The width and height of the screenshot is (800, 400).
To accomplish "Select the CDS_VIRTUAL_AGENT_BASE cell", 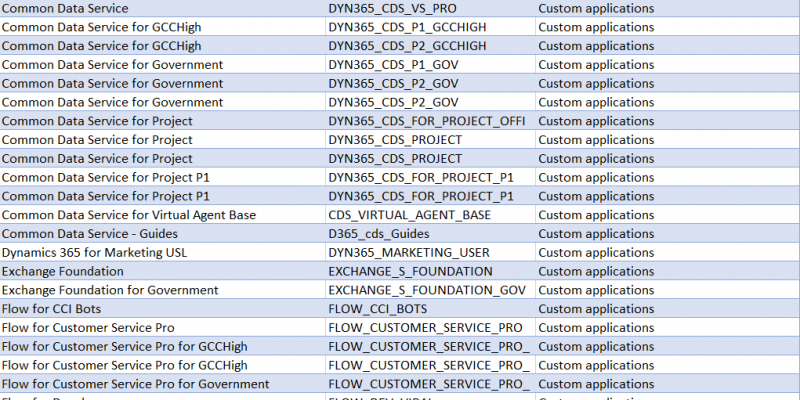I will (x=430, y=215).
